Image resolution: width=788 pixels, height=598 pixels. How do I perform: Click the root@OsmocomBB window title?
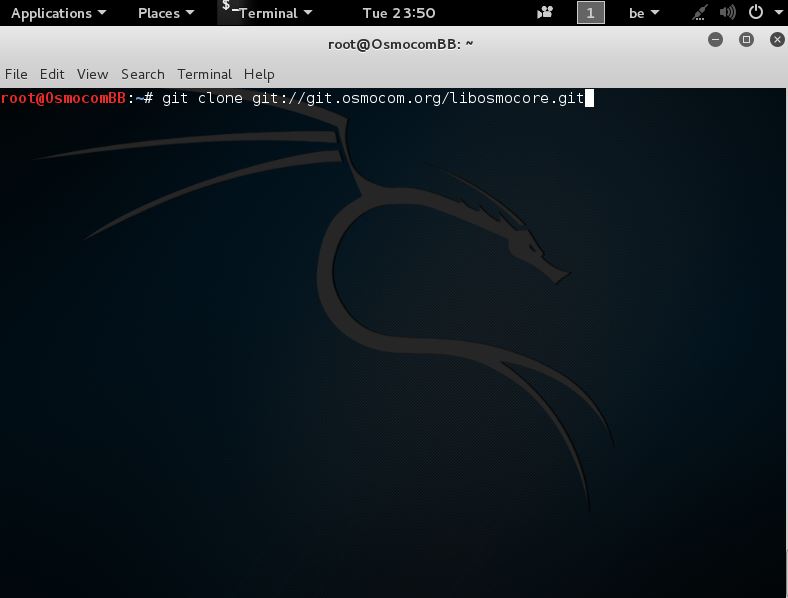click(x=401, y=44)
